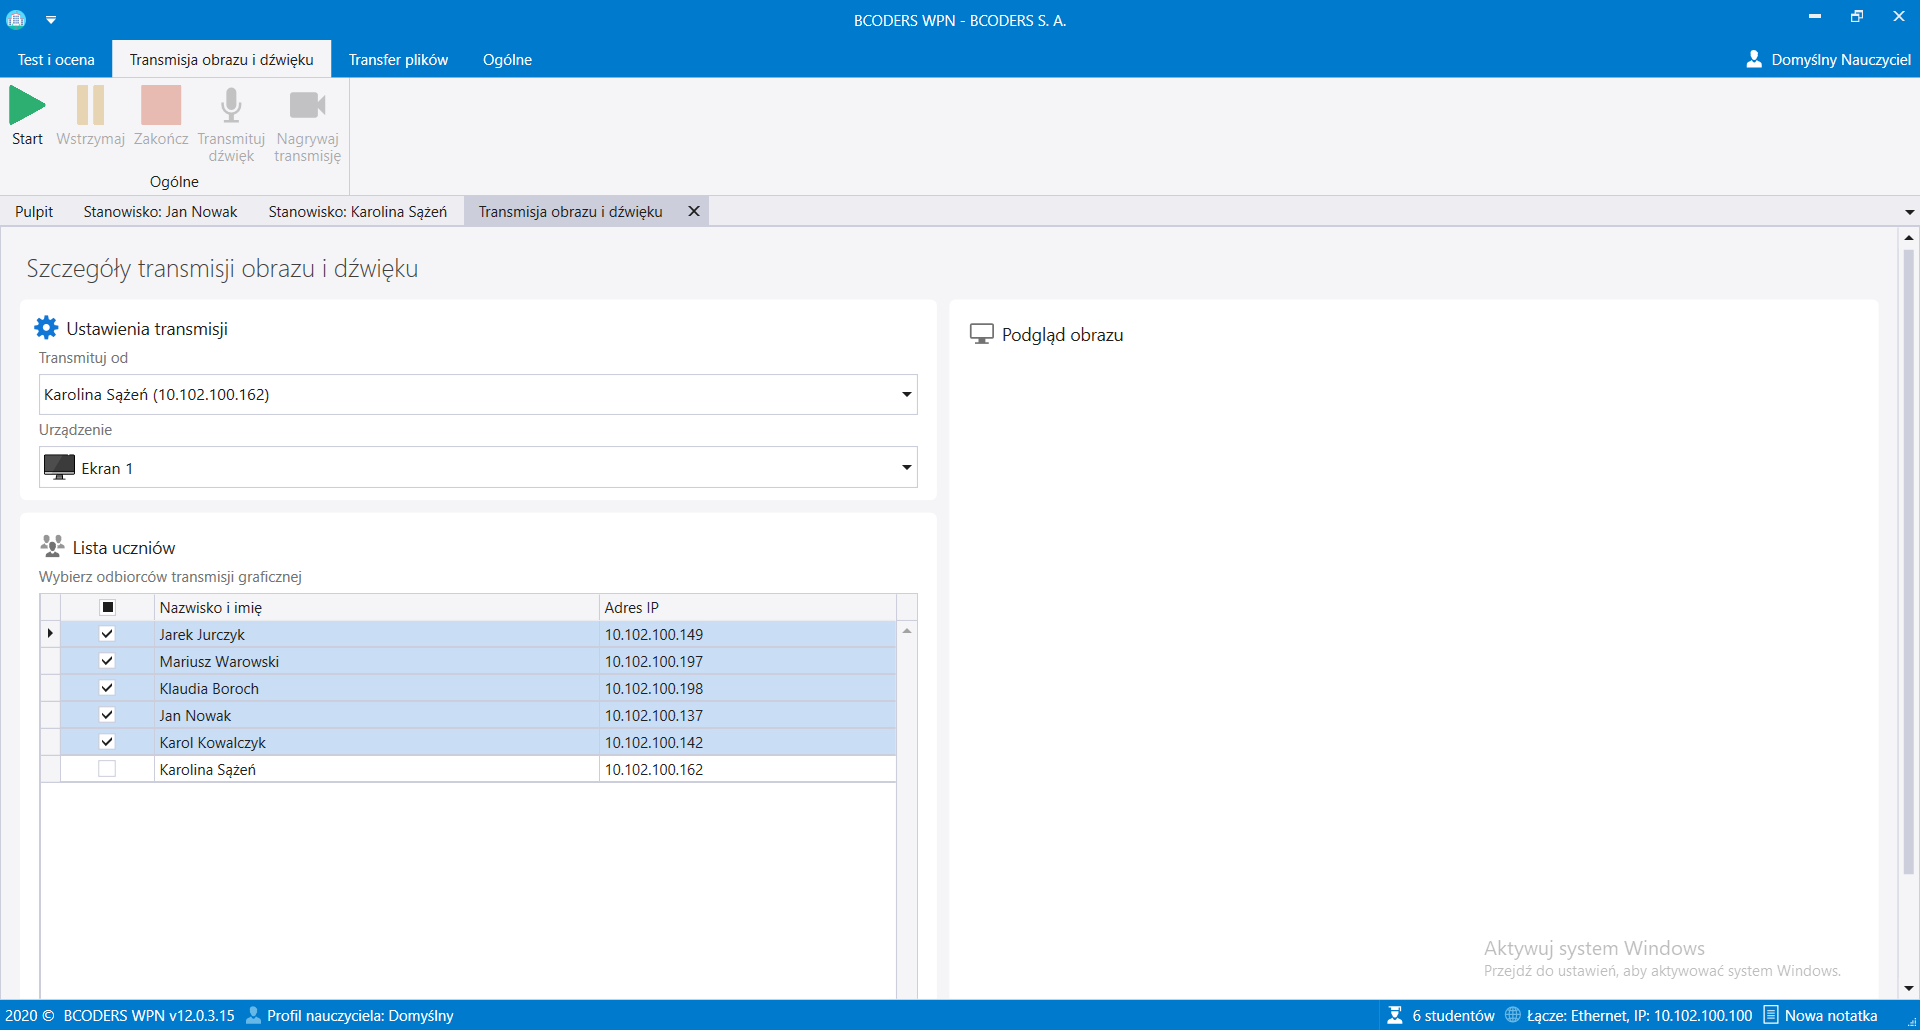The image size is (1920, 1030).
Task: Open the Transmituj od combo box
Action: point(478,394)
